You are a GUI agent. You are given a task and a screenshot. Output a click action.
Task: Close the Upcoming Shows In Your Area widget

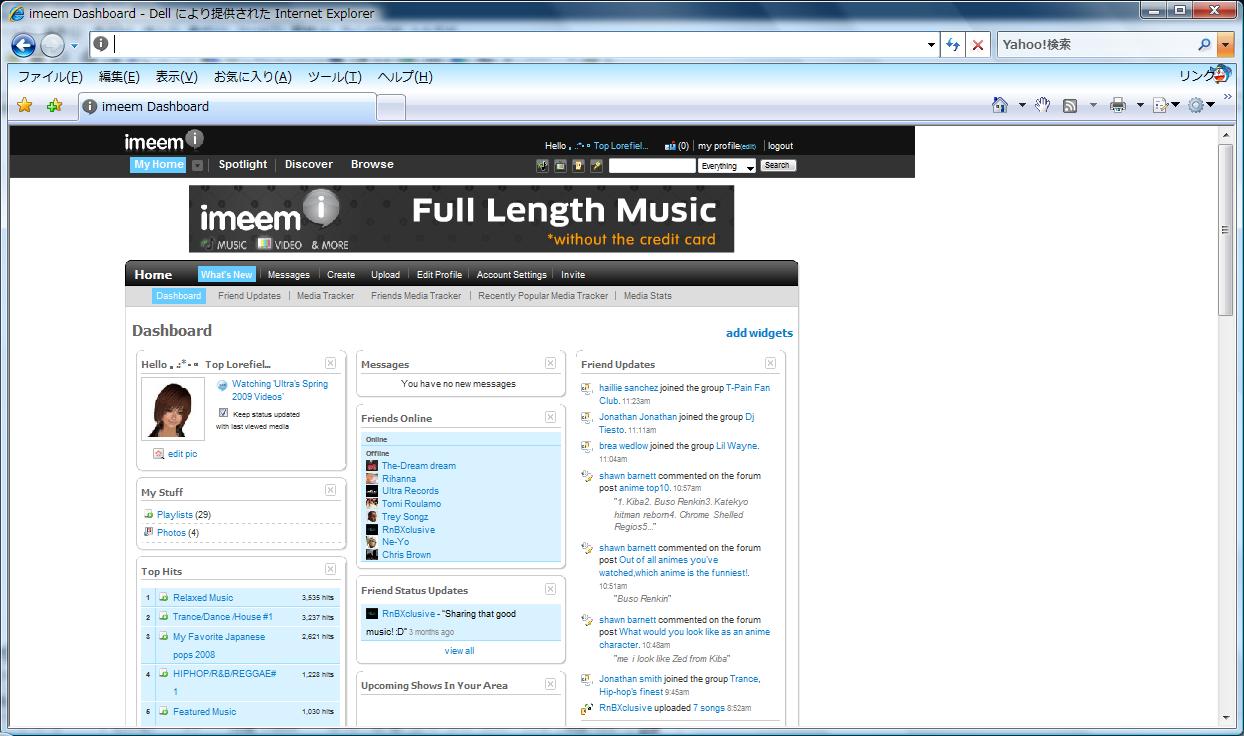(x=550, y=684)
